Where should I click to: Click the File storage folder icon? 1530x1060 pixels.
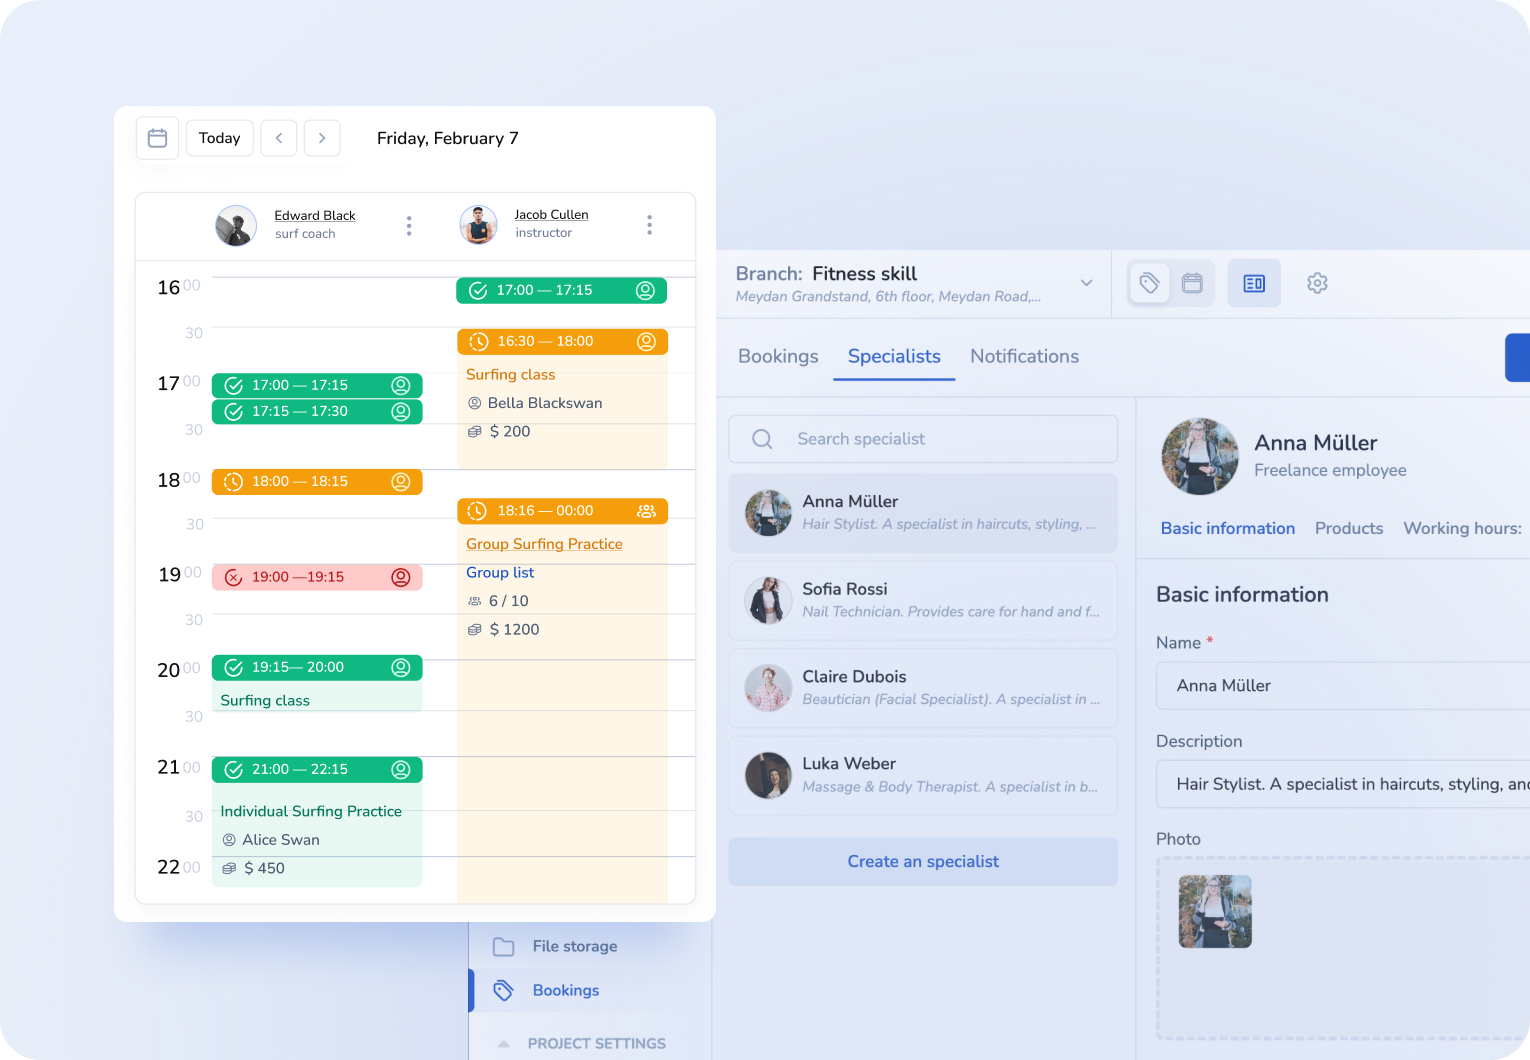click(x=503, y=945)
